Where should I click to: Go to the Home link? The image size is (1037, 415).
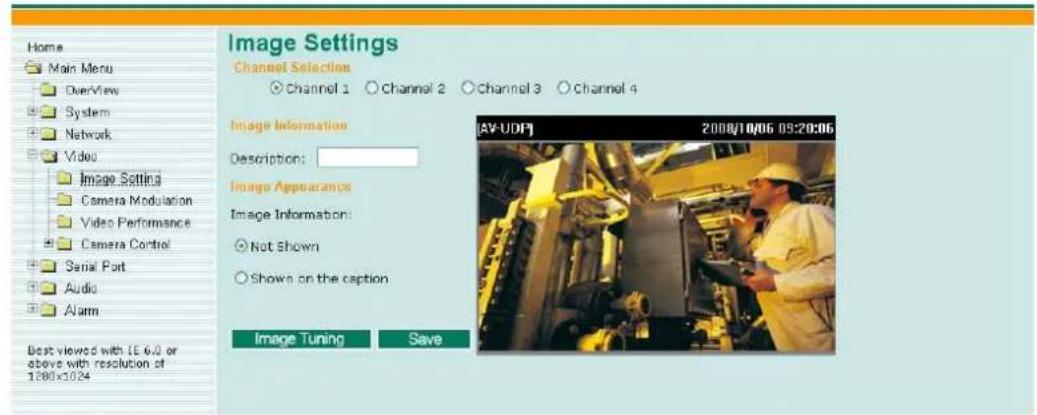pos(45,48)
